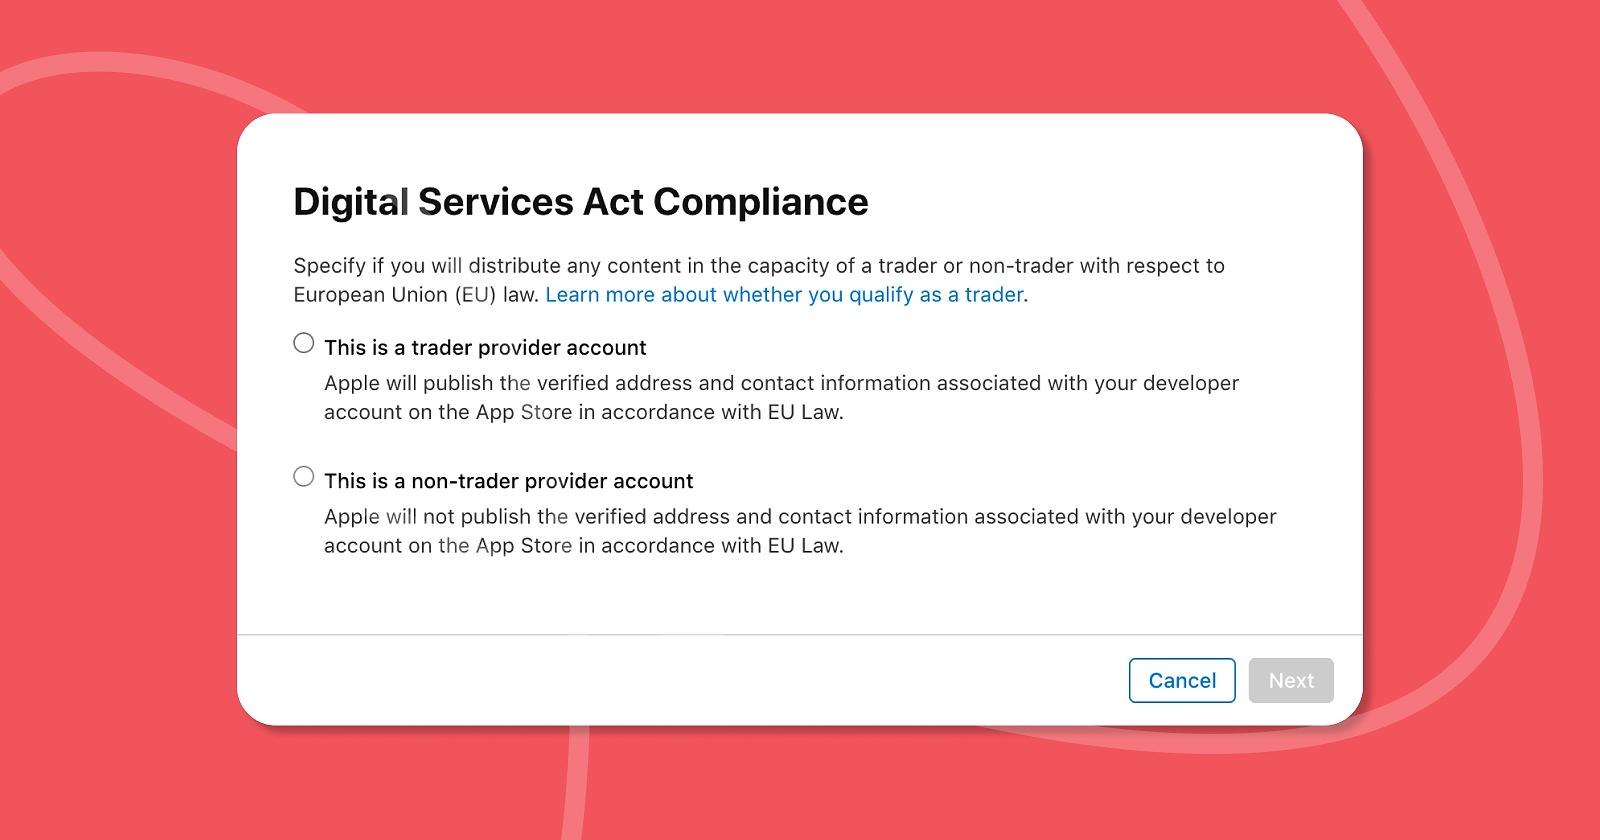Image resolution: width=1600 pixels, height=840 pixels.
Task: Click the 'This is a trader provider account' label
Action: (485, 347)
